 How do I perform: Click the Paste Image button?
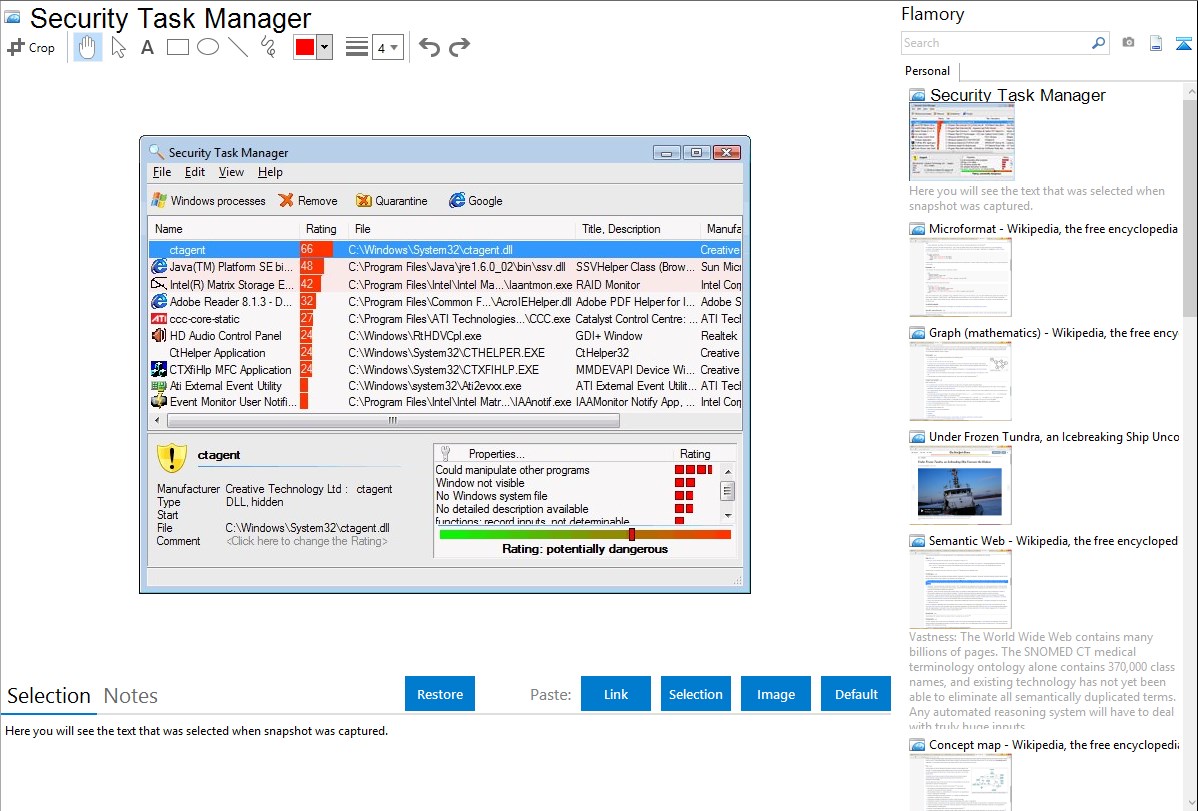(775, 694)
